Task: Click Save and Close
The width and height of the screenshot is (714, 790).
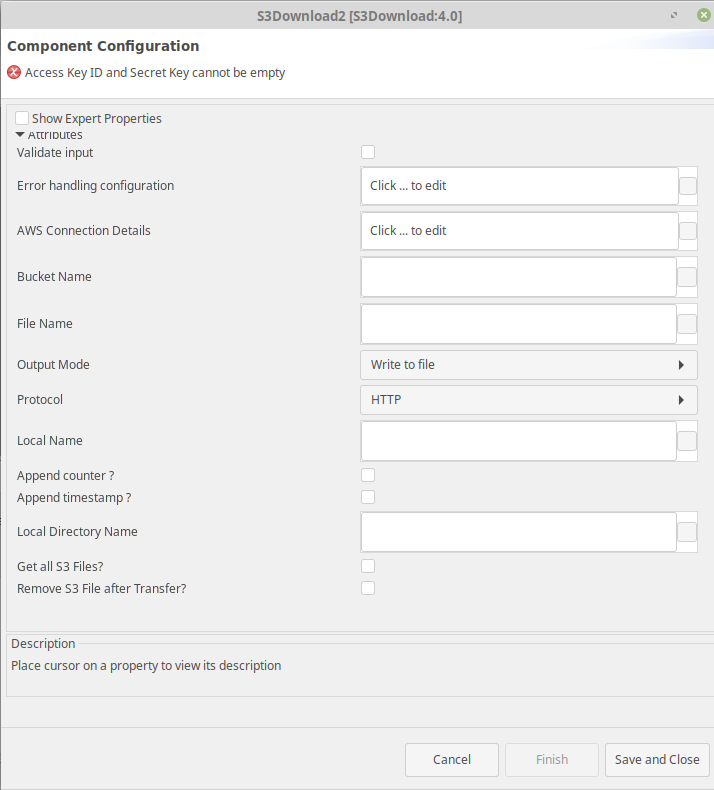Action: [657, 760]
